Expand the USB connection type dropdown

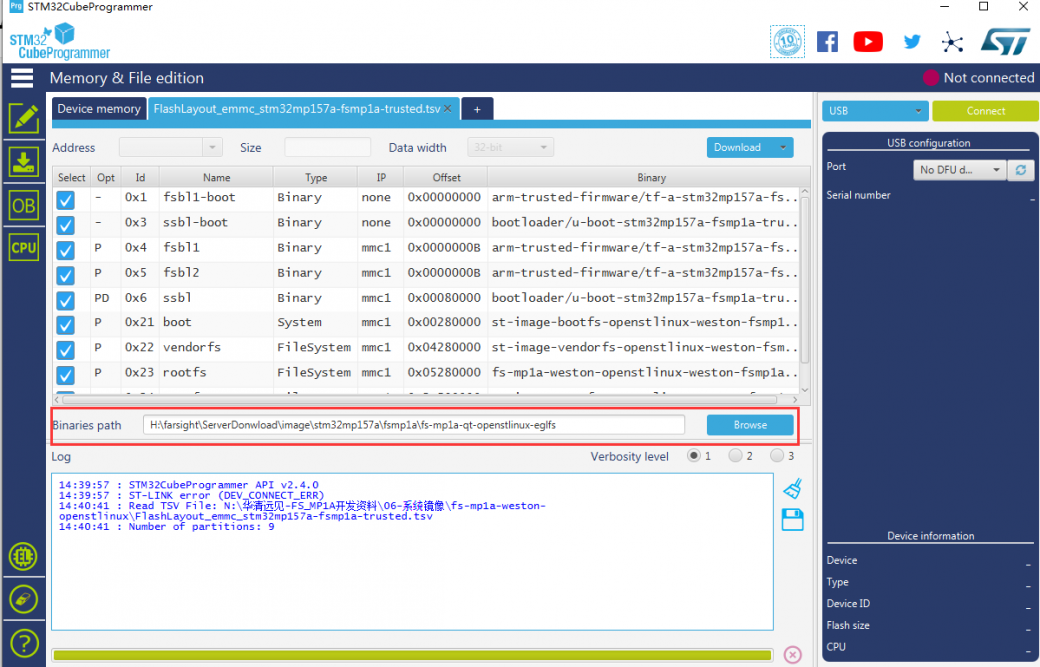(875, 111)
